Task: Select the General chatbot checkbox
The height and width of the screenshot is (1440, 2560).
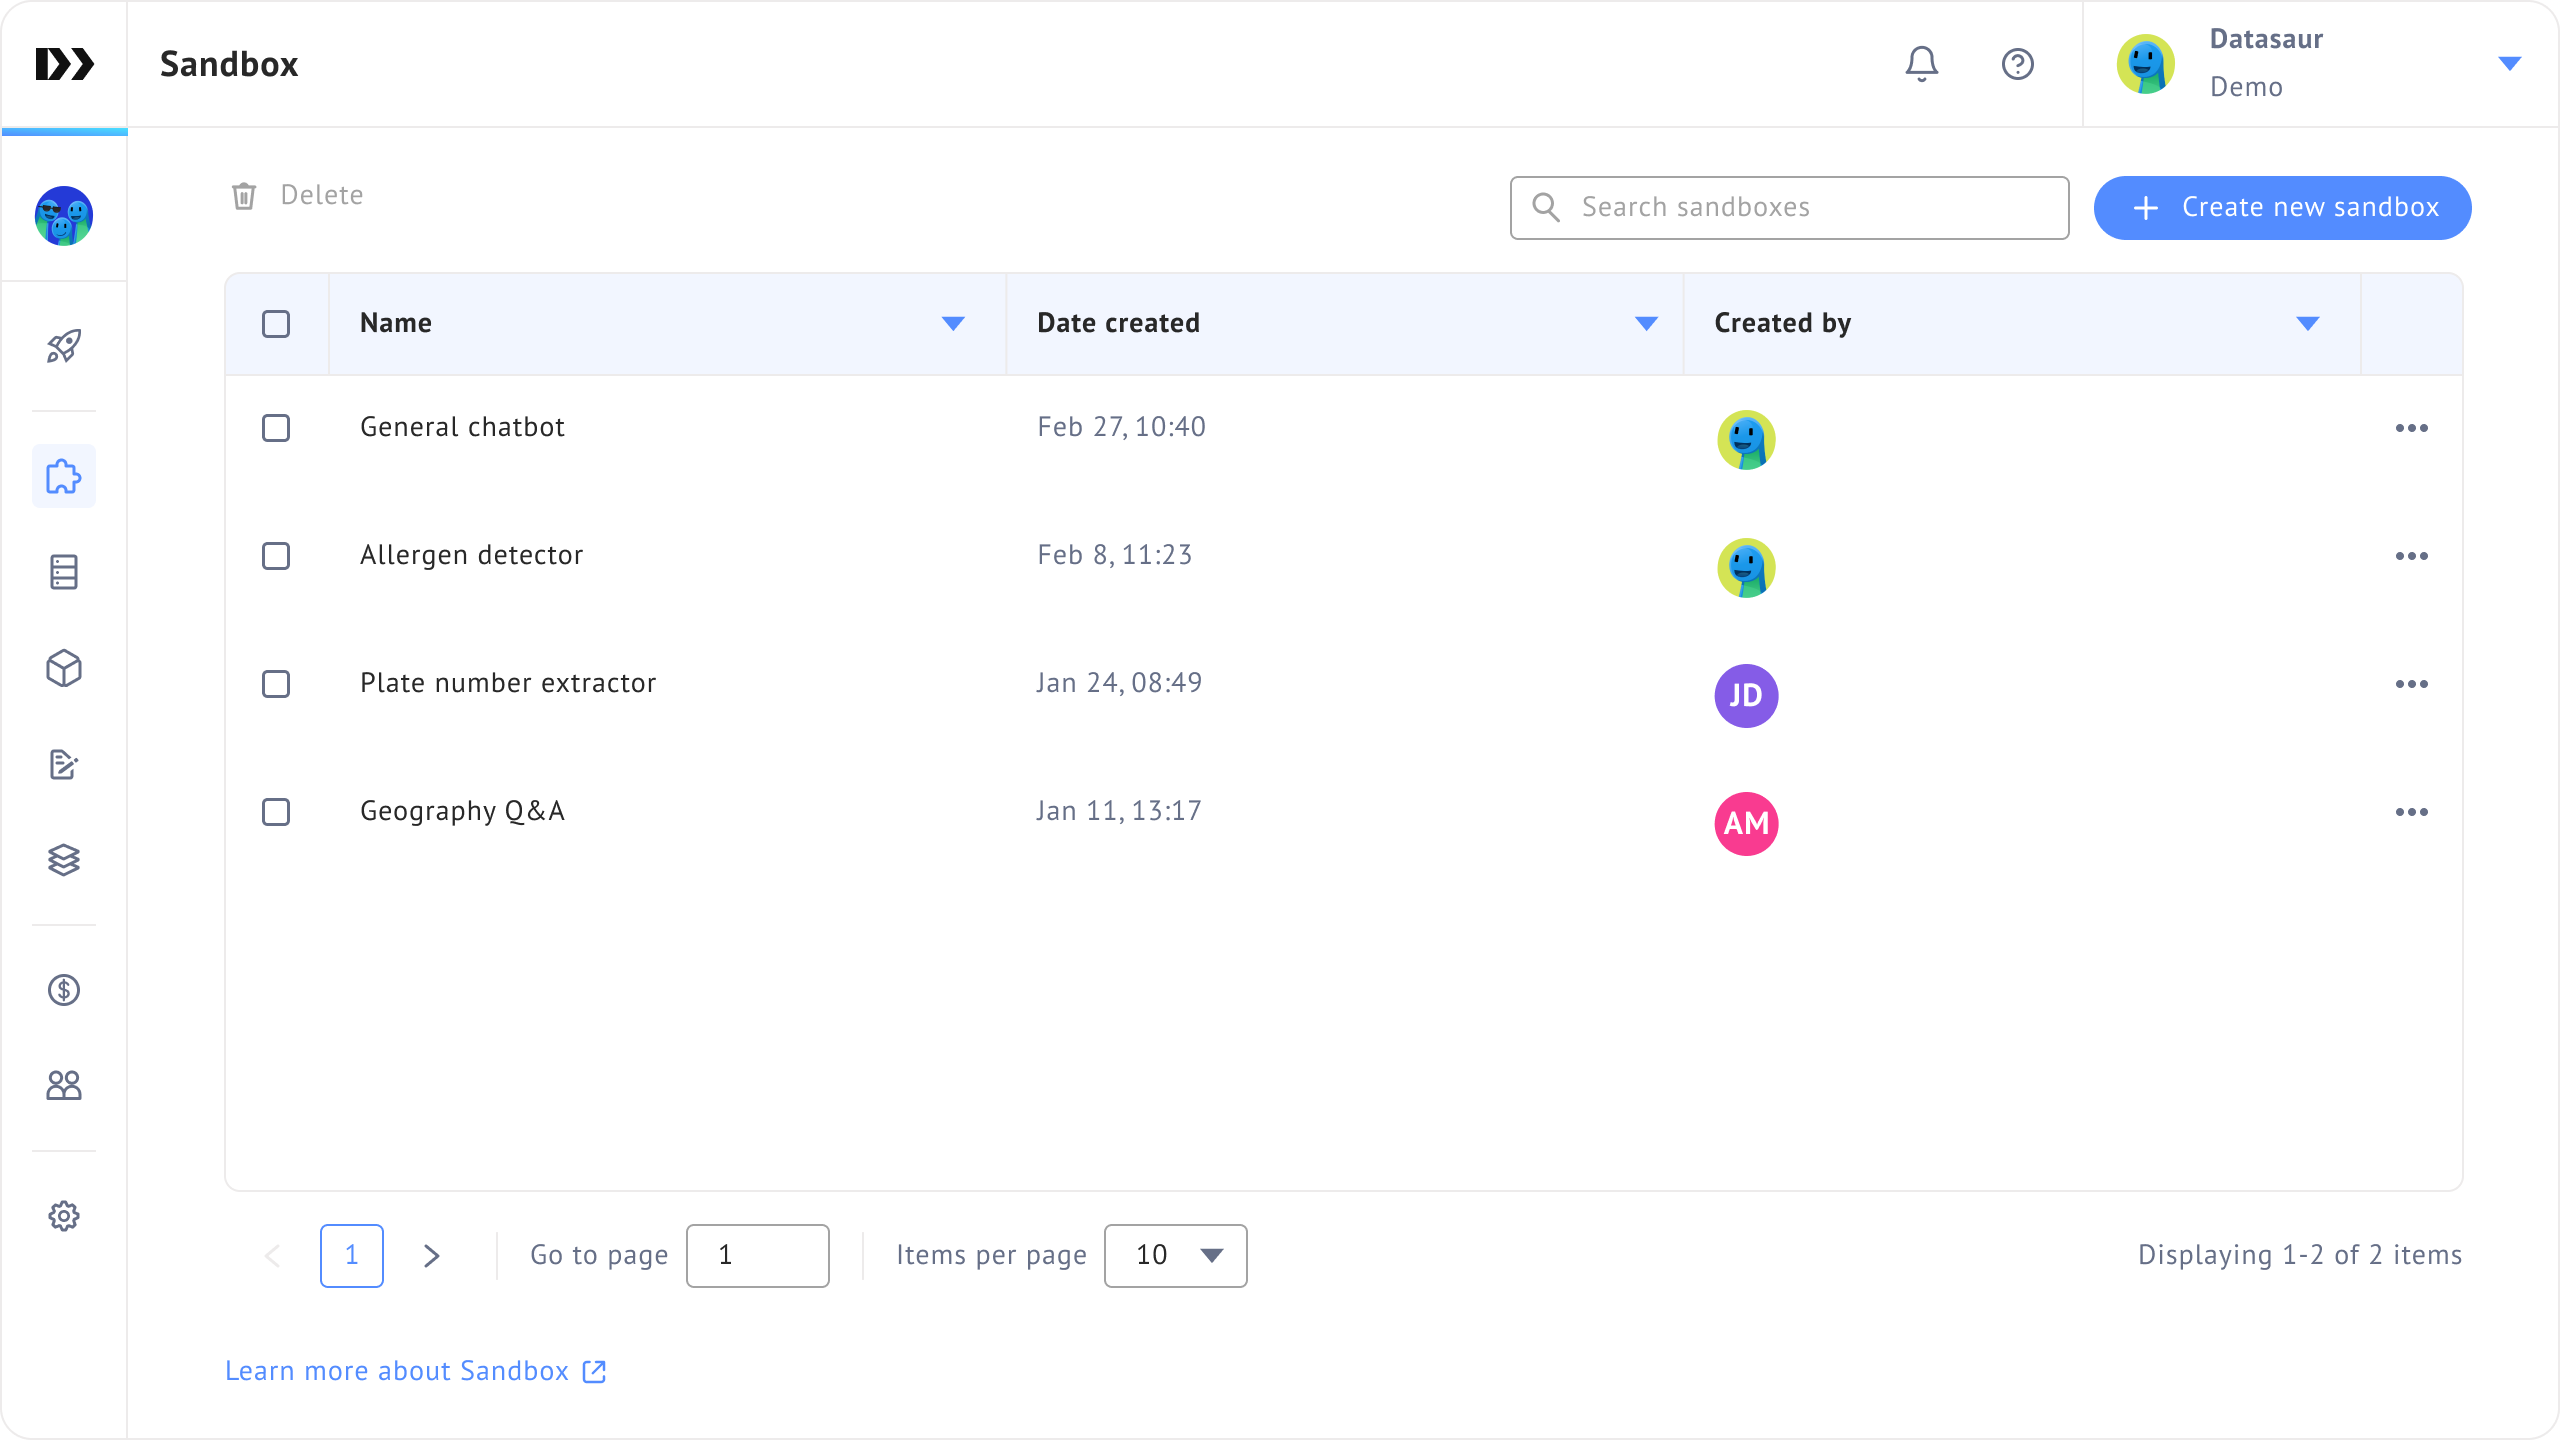Action: click(276, 428)
